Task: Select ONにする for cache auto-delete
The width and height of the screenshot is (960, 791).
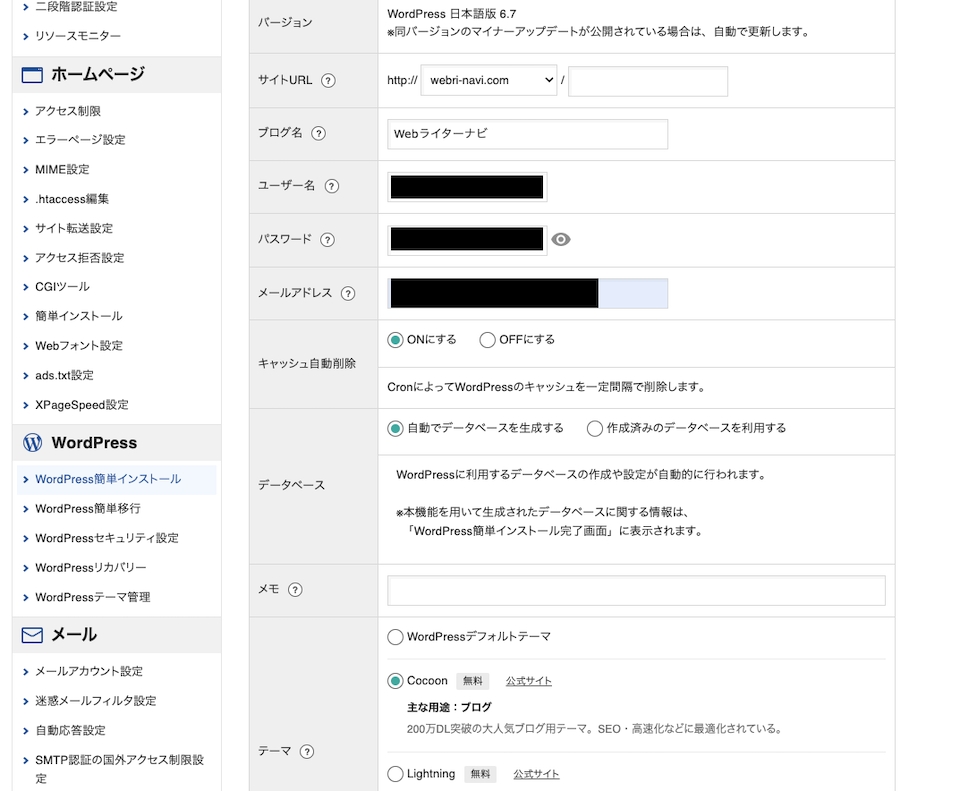Action: (396, 340)
